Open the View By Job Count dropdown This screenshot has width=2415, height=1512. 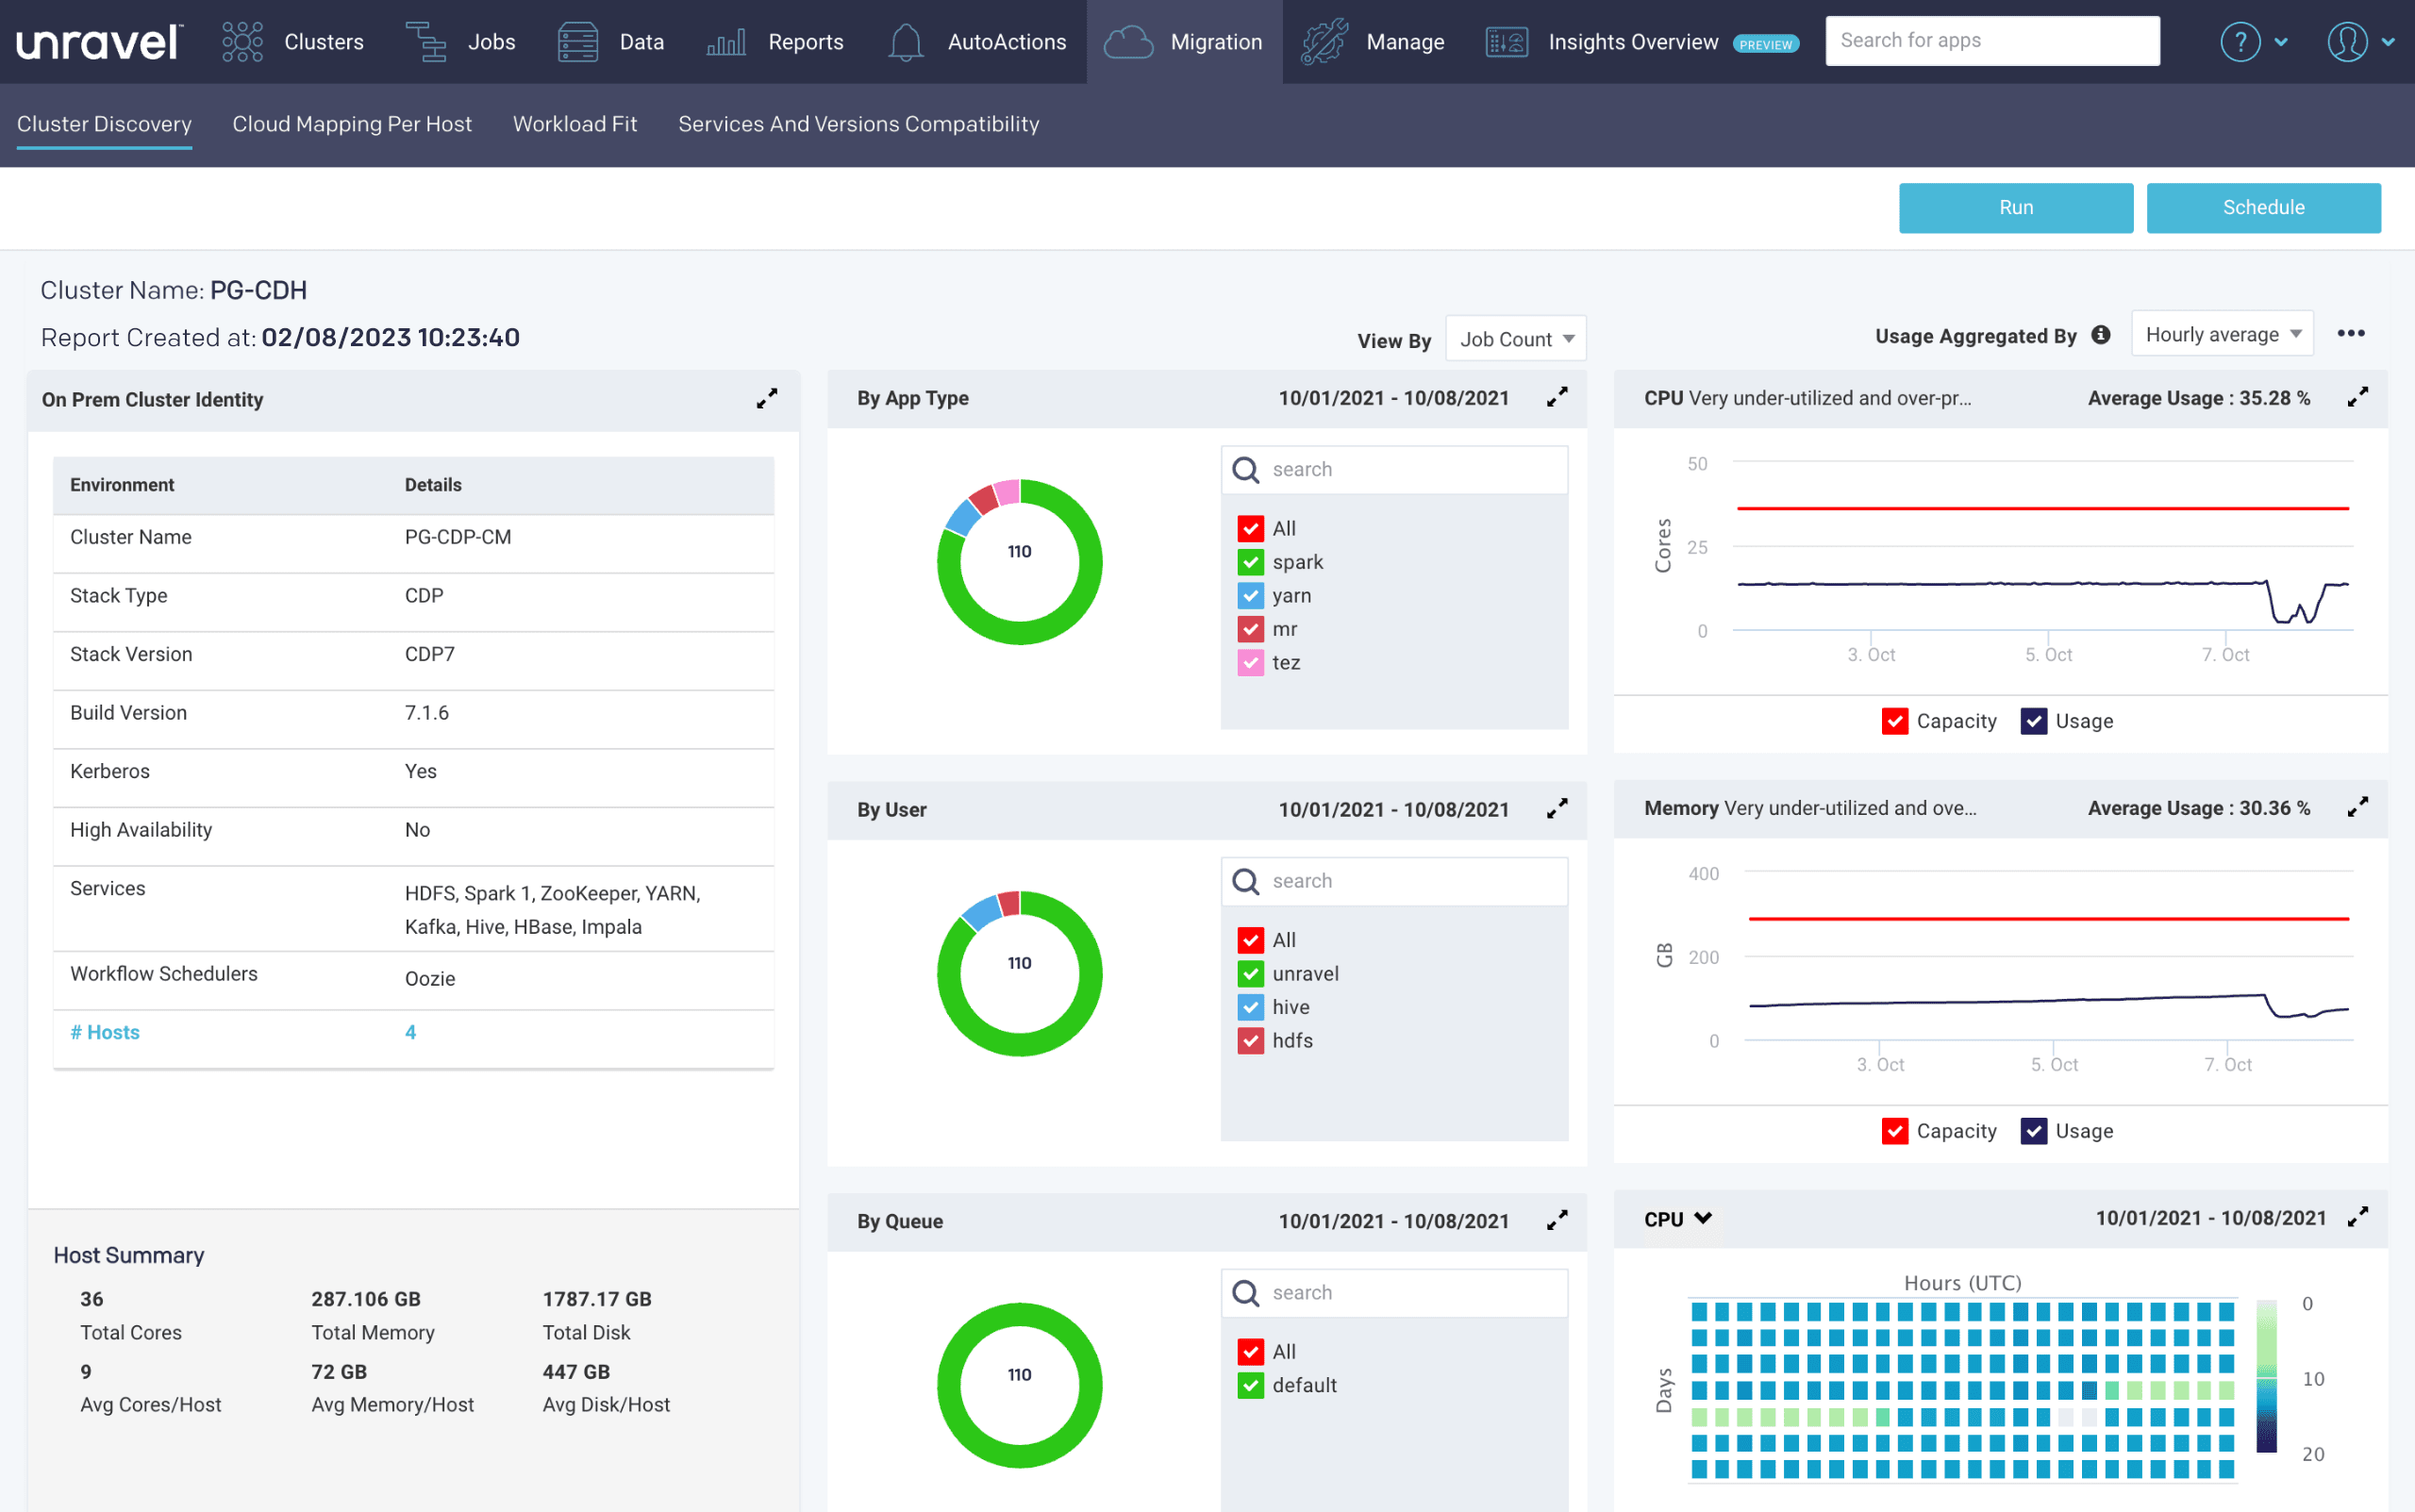[x=1516, y=339]
